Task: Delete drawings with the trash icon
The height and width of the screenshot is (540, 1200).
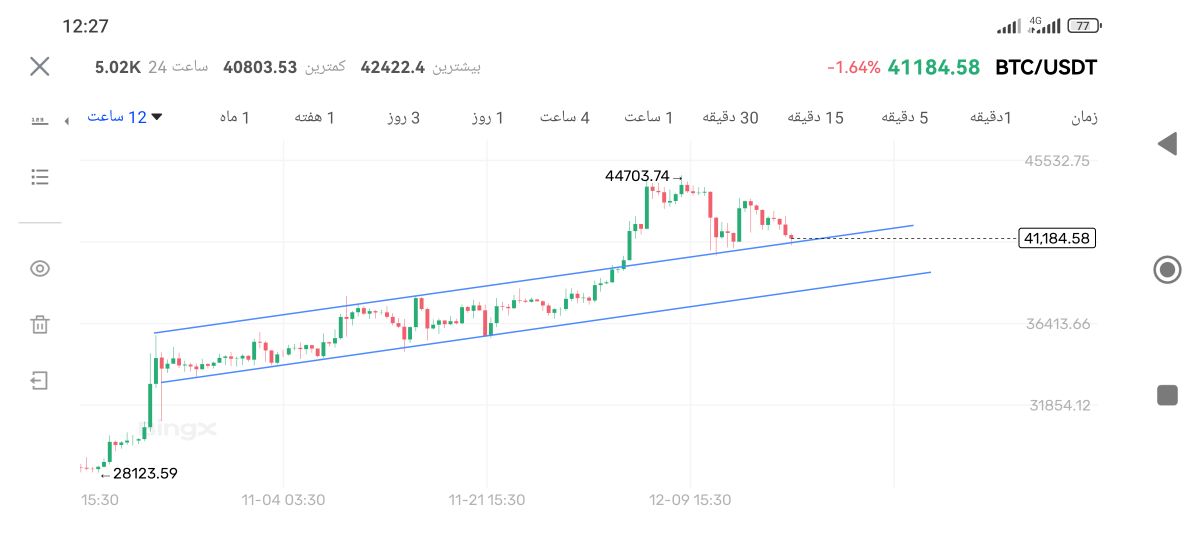Action: coord(40,324)
